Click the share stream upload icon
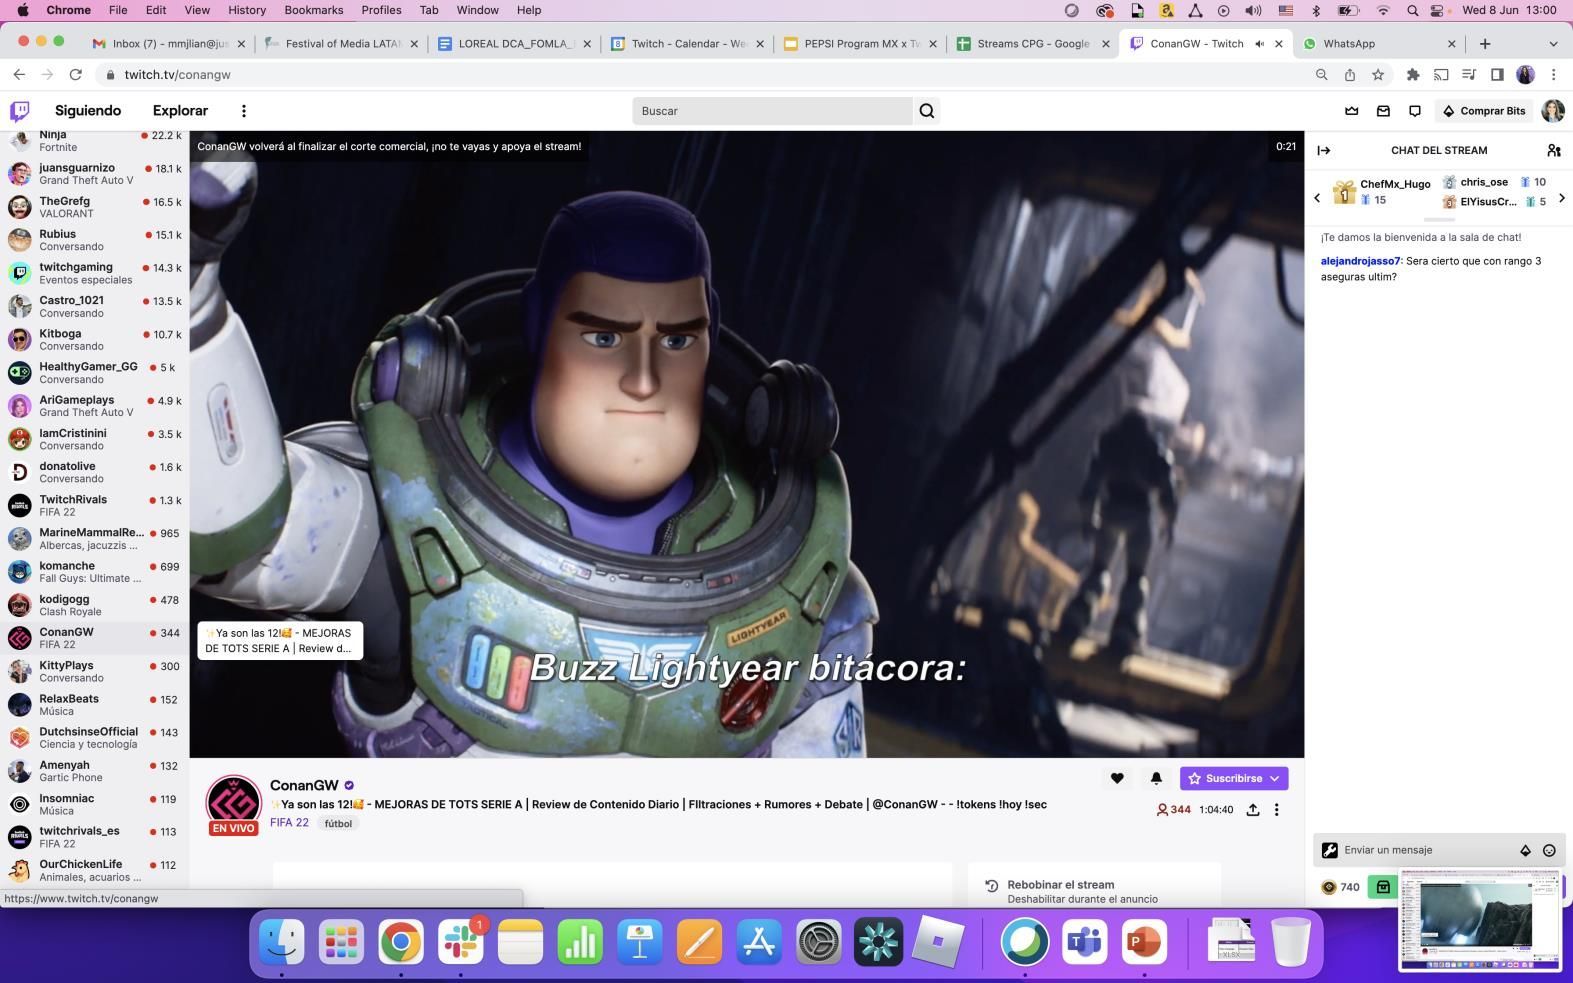The height and width of the screenshot is (983, 1573). pyautogui.click(x=1252, y=810)
